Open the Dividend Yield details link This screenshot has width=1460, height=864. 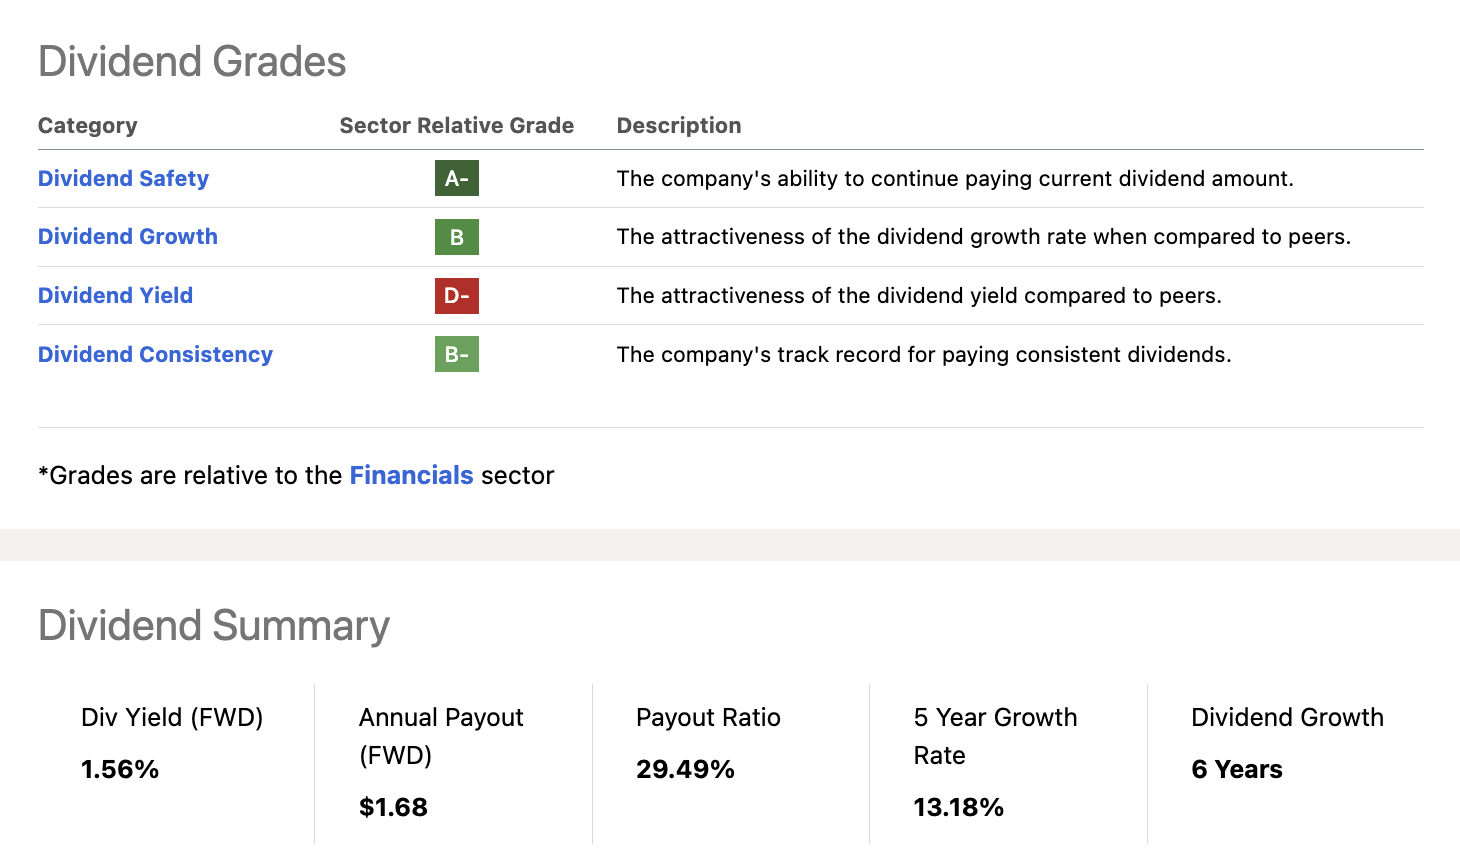pos(115,295)
